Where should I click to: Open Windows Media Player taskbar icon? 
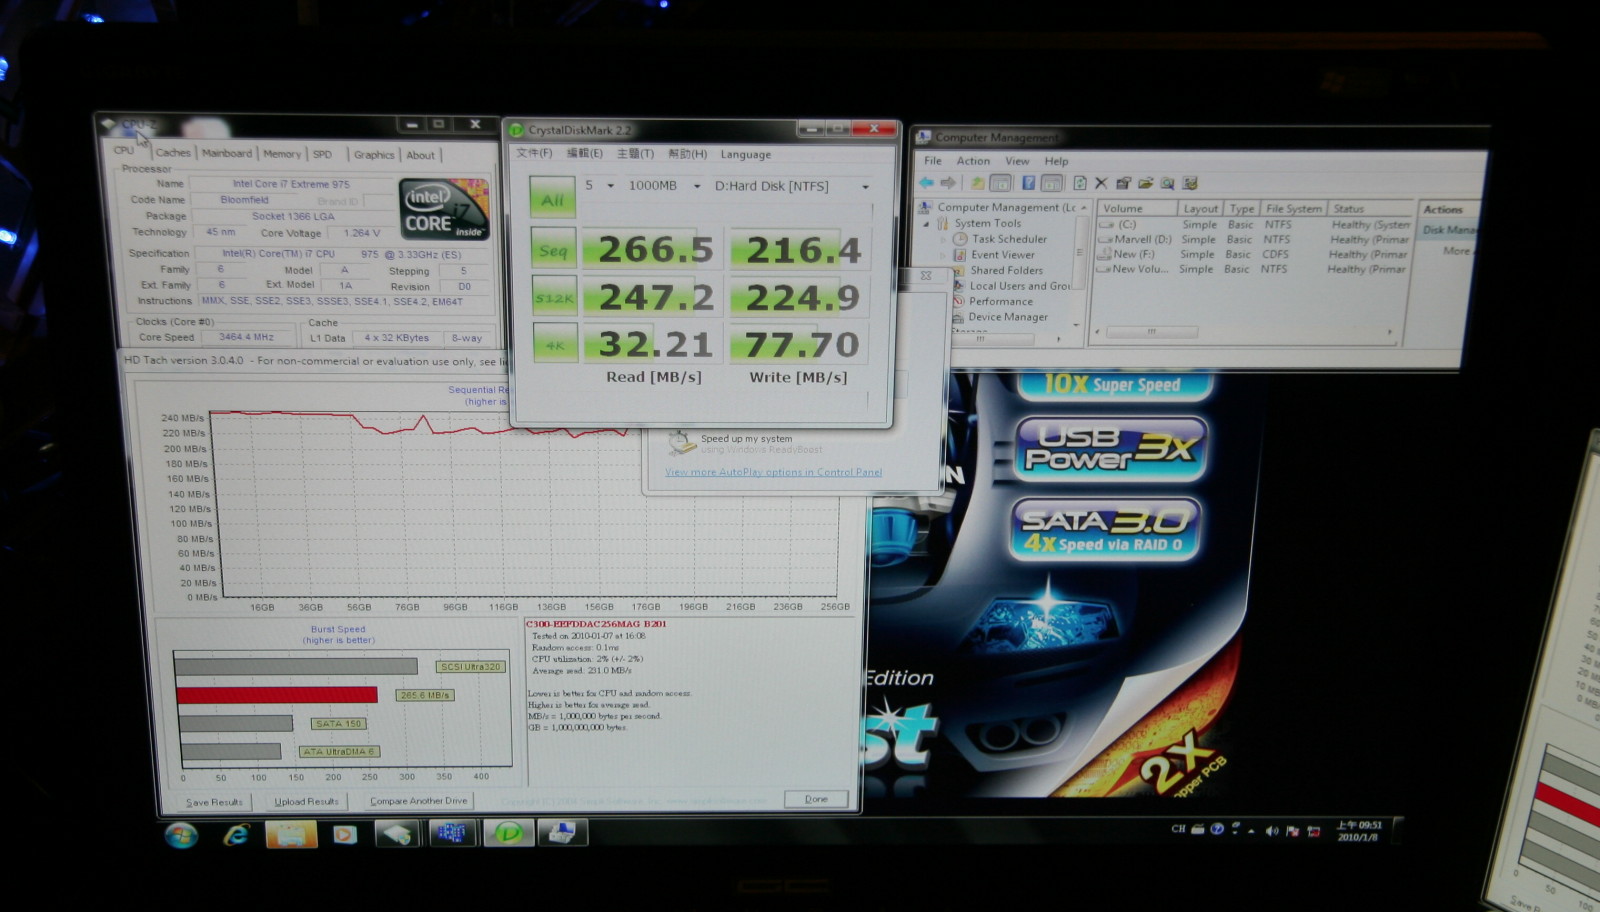coord(345,833)
